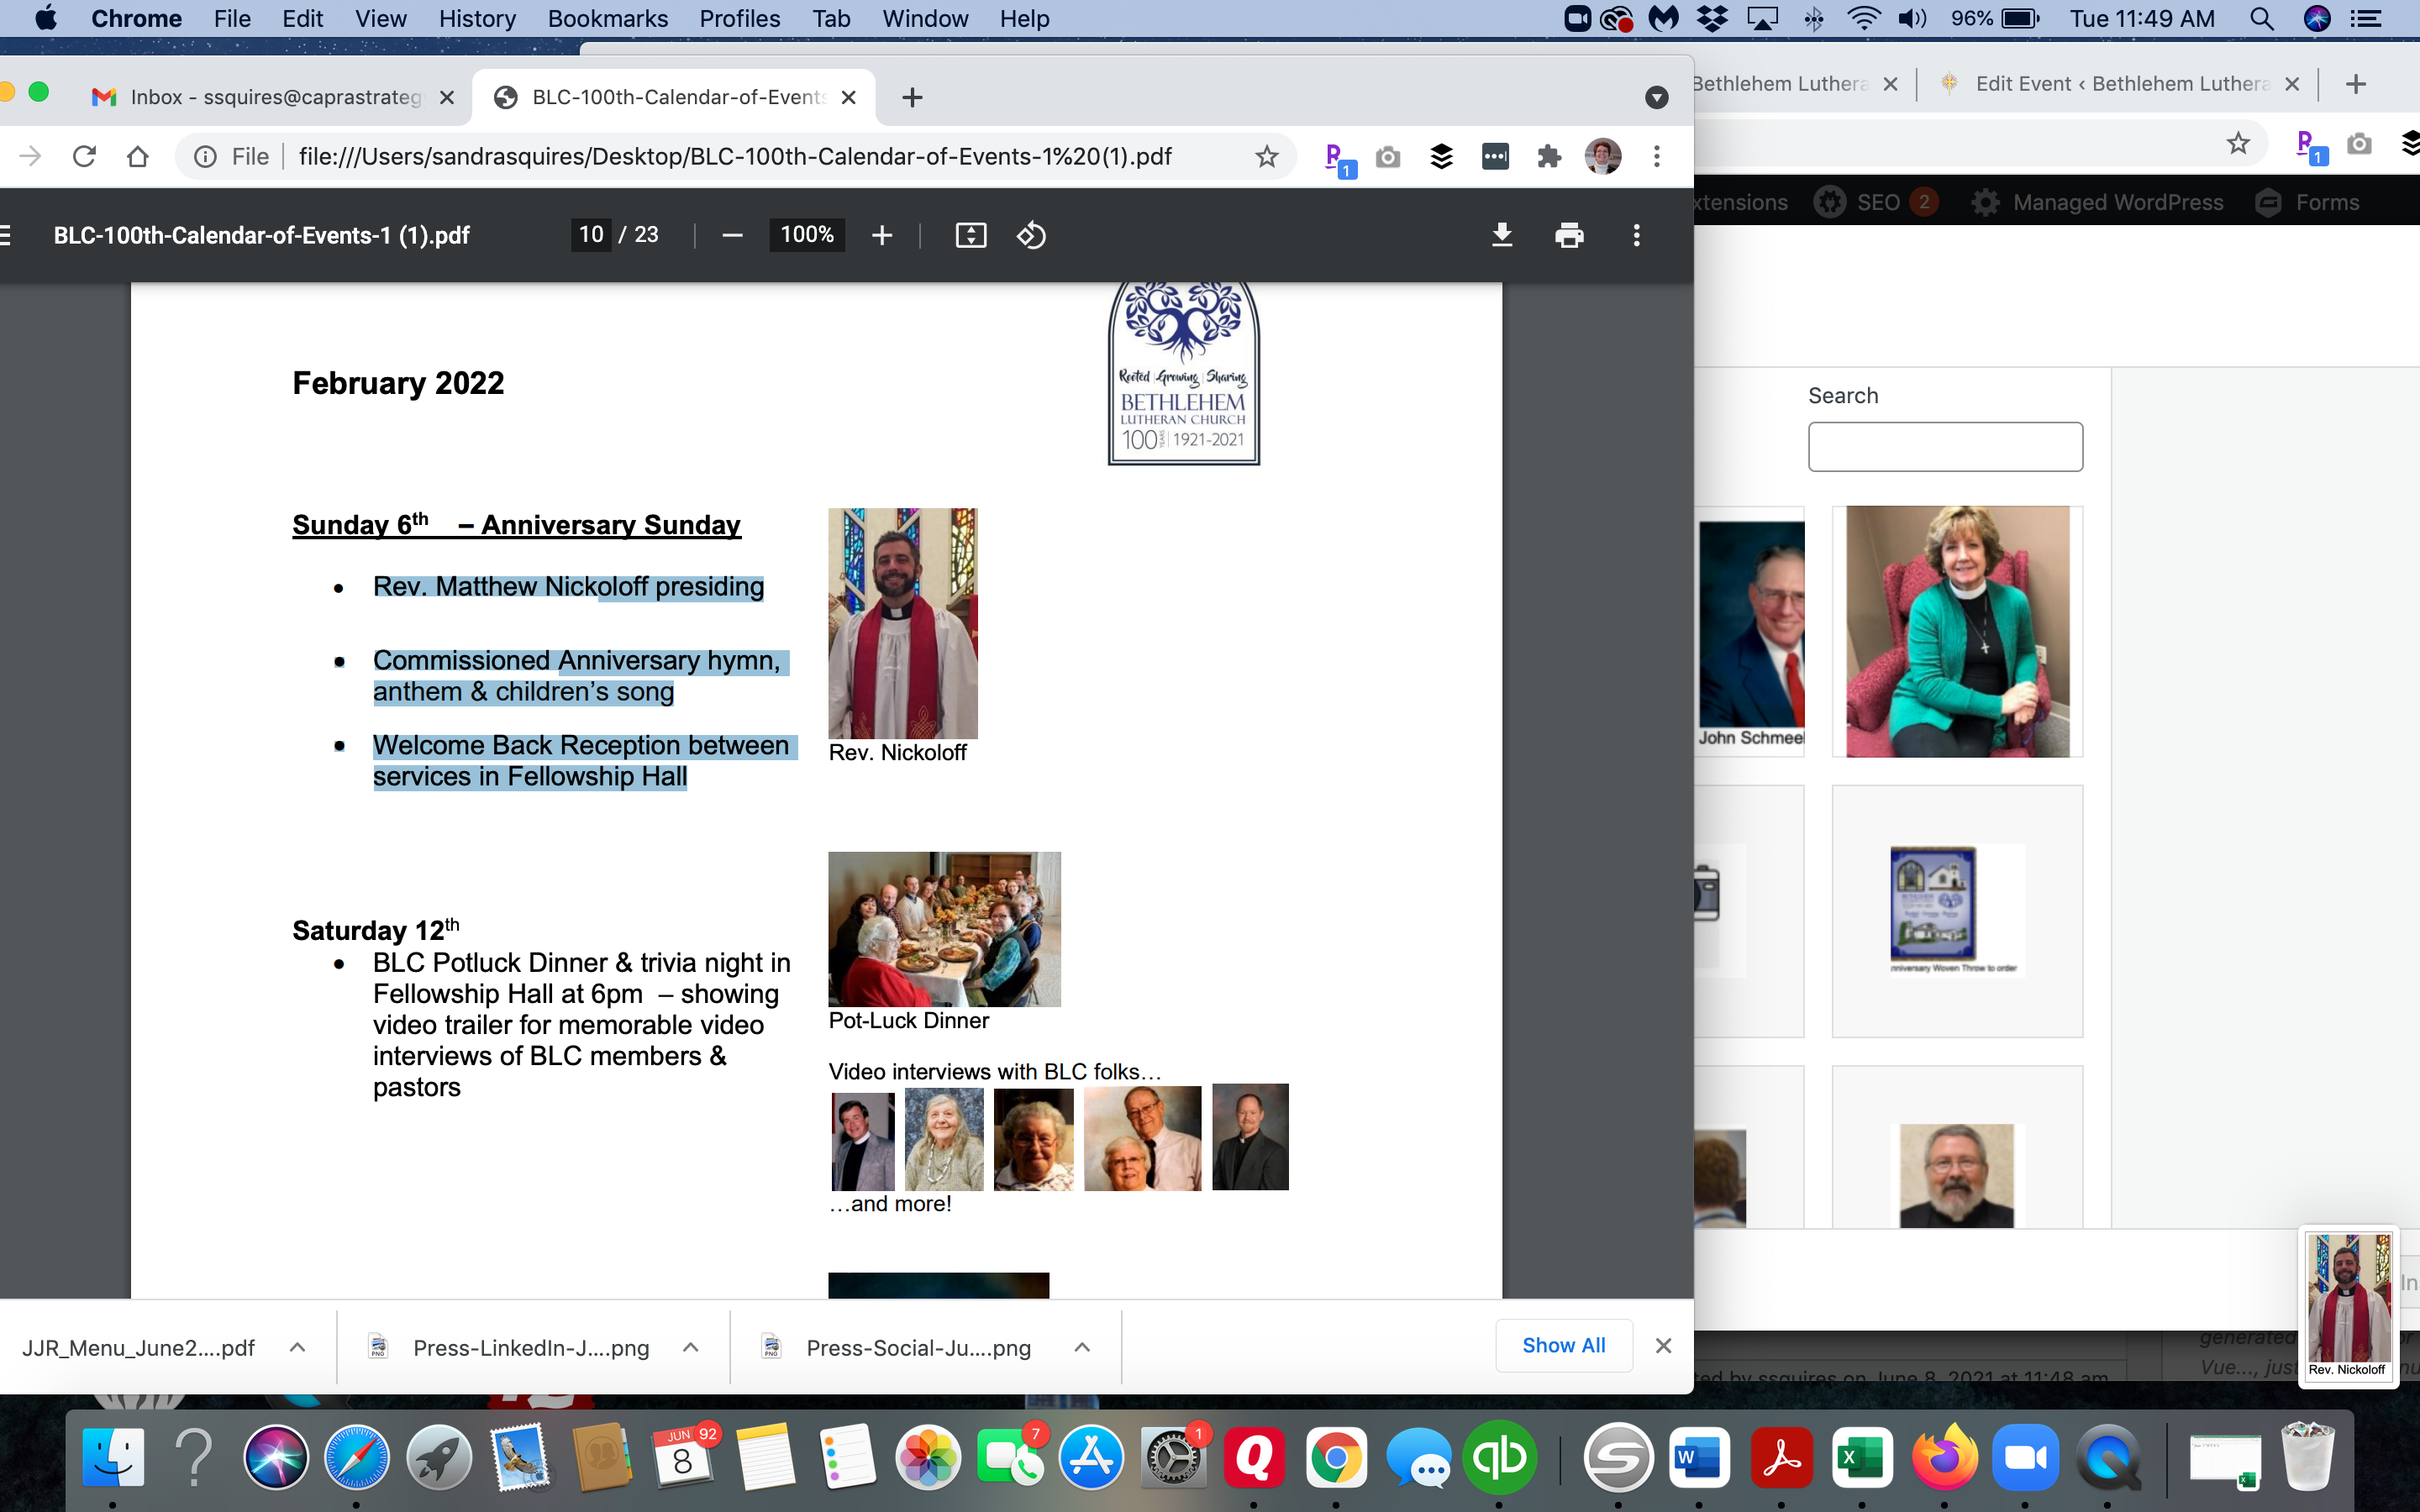2420x1512 pixels.
Task: Click the site information icon
Action: pos(205,156)
